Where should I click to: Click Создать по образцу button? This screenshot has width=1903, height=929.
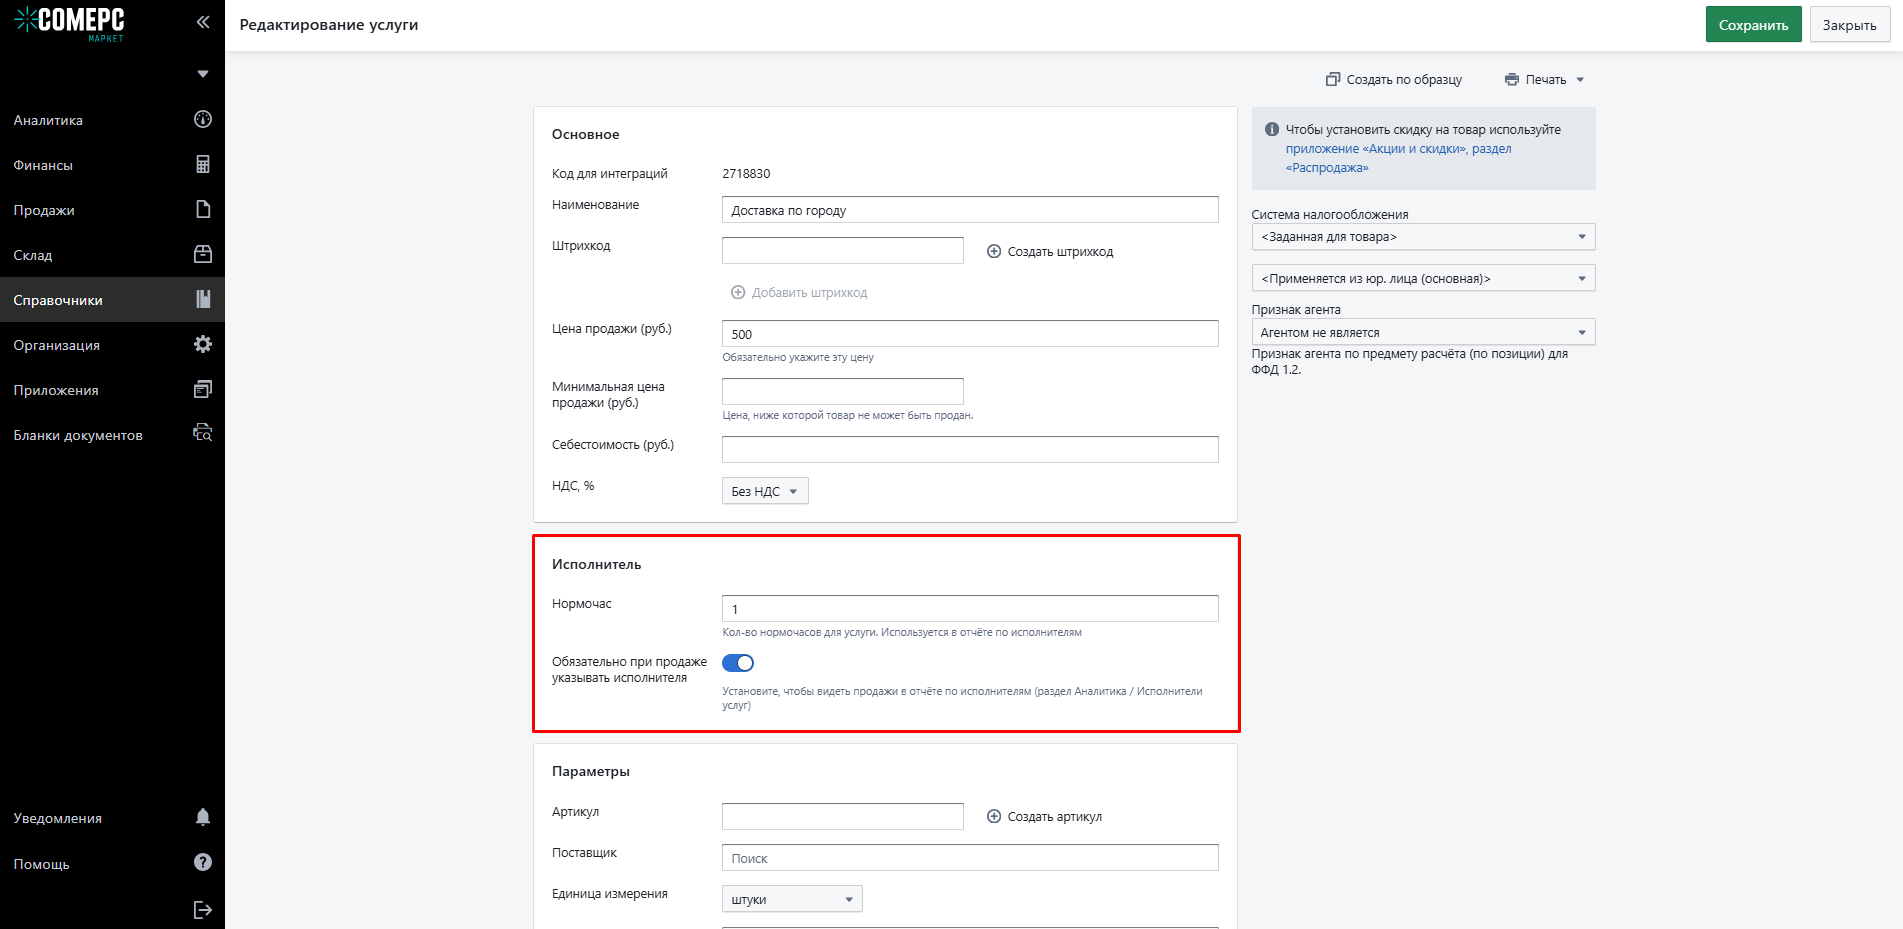coord(1394,80)
